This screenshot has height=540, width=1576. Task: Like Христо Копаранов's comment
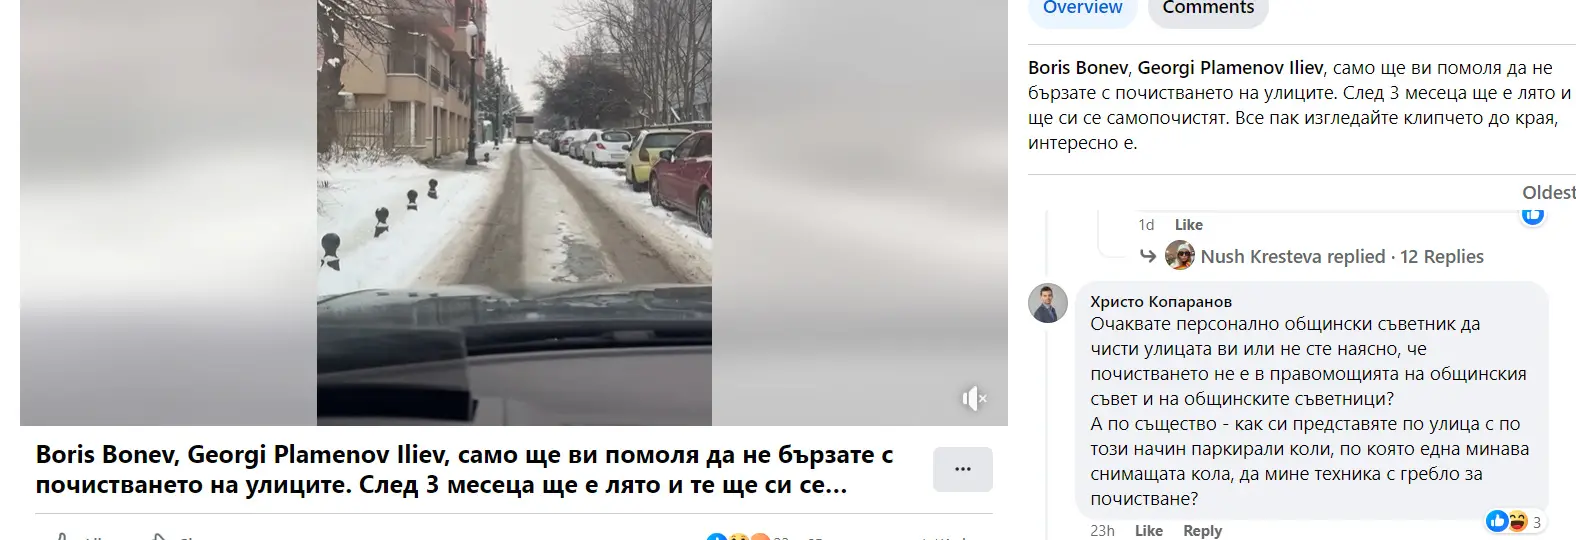pyautogui.click(x=1149, y=530)
